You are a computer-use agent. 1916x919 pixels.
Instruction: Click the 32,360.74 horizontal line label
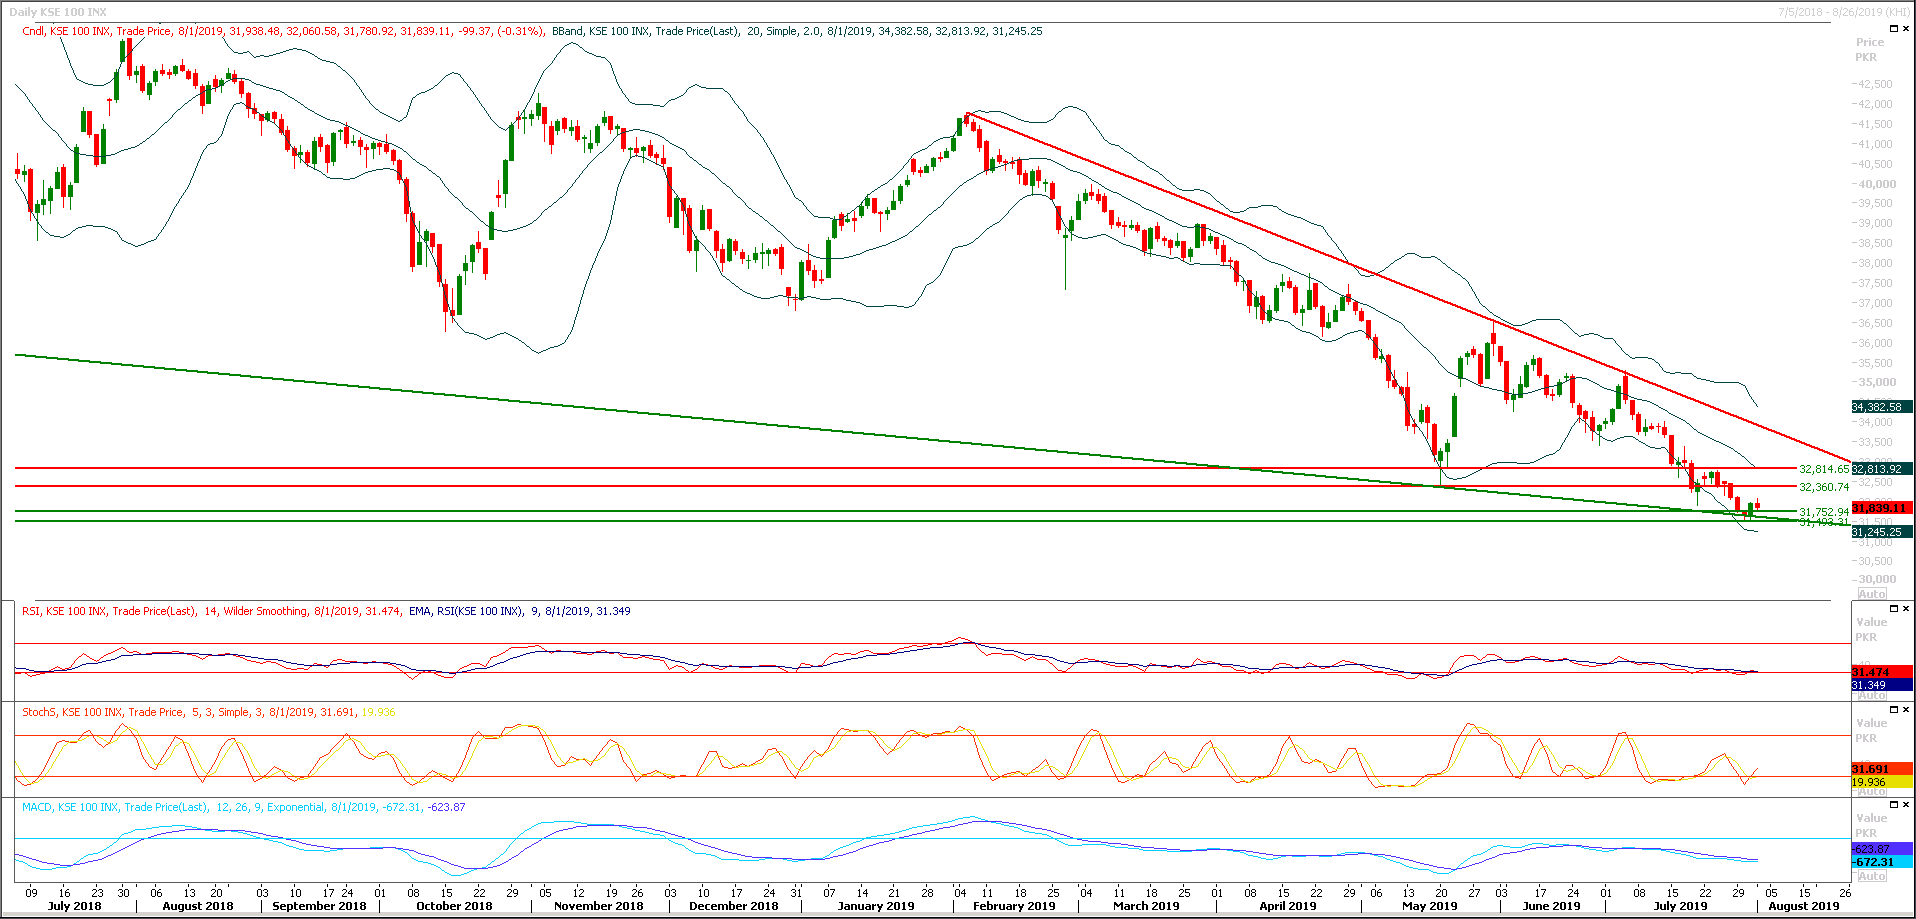pyautogui.click(x=1823, y=487)
